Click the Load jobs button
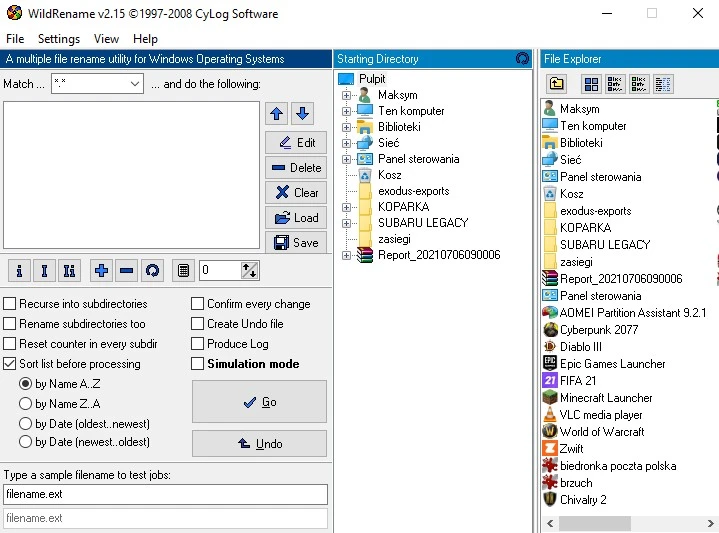719x533 pixels. click(296, 217)
